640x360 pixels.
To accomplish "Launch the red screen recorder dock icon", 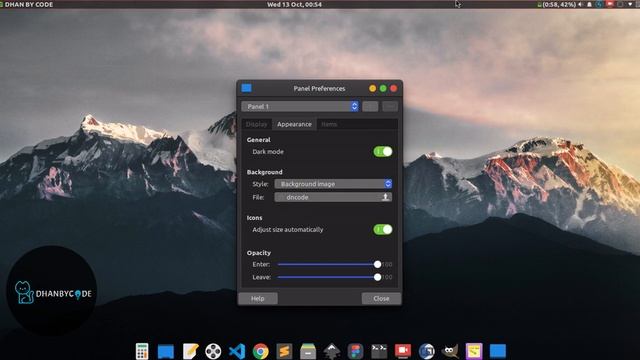I will pyautogui.click(x=402, y=351).
